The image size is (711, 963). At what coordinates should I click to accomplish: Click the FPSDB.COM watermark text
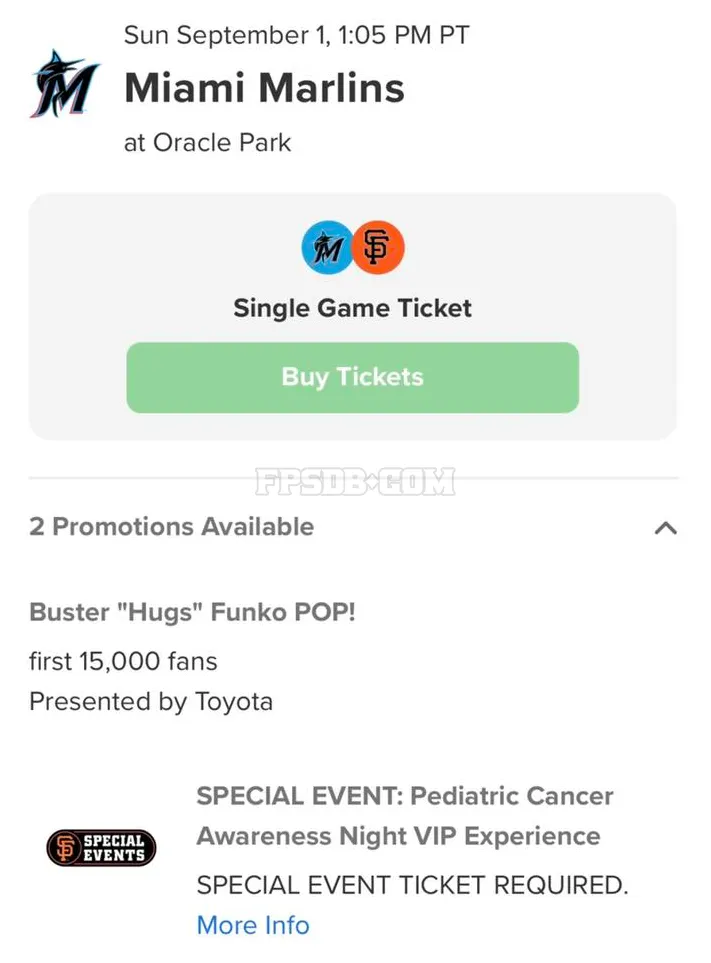pos(355,482)
